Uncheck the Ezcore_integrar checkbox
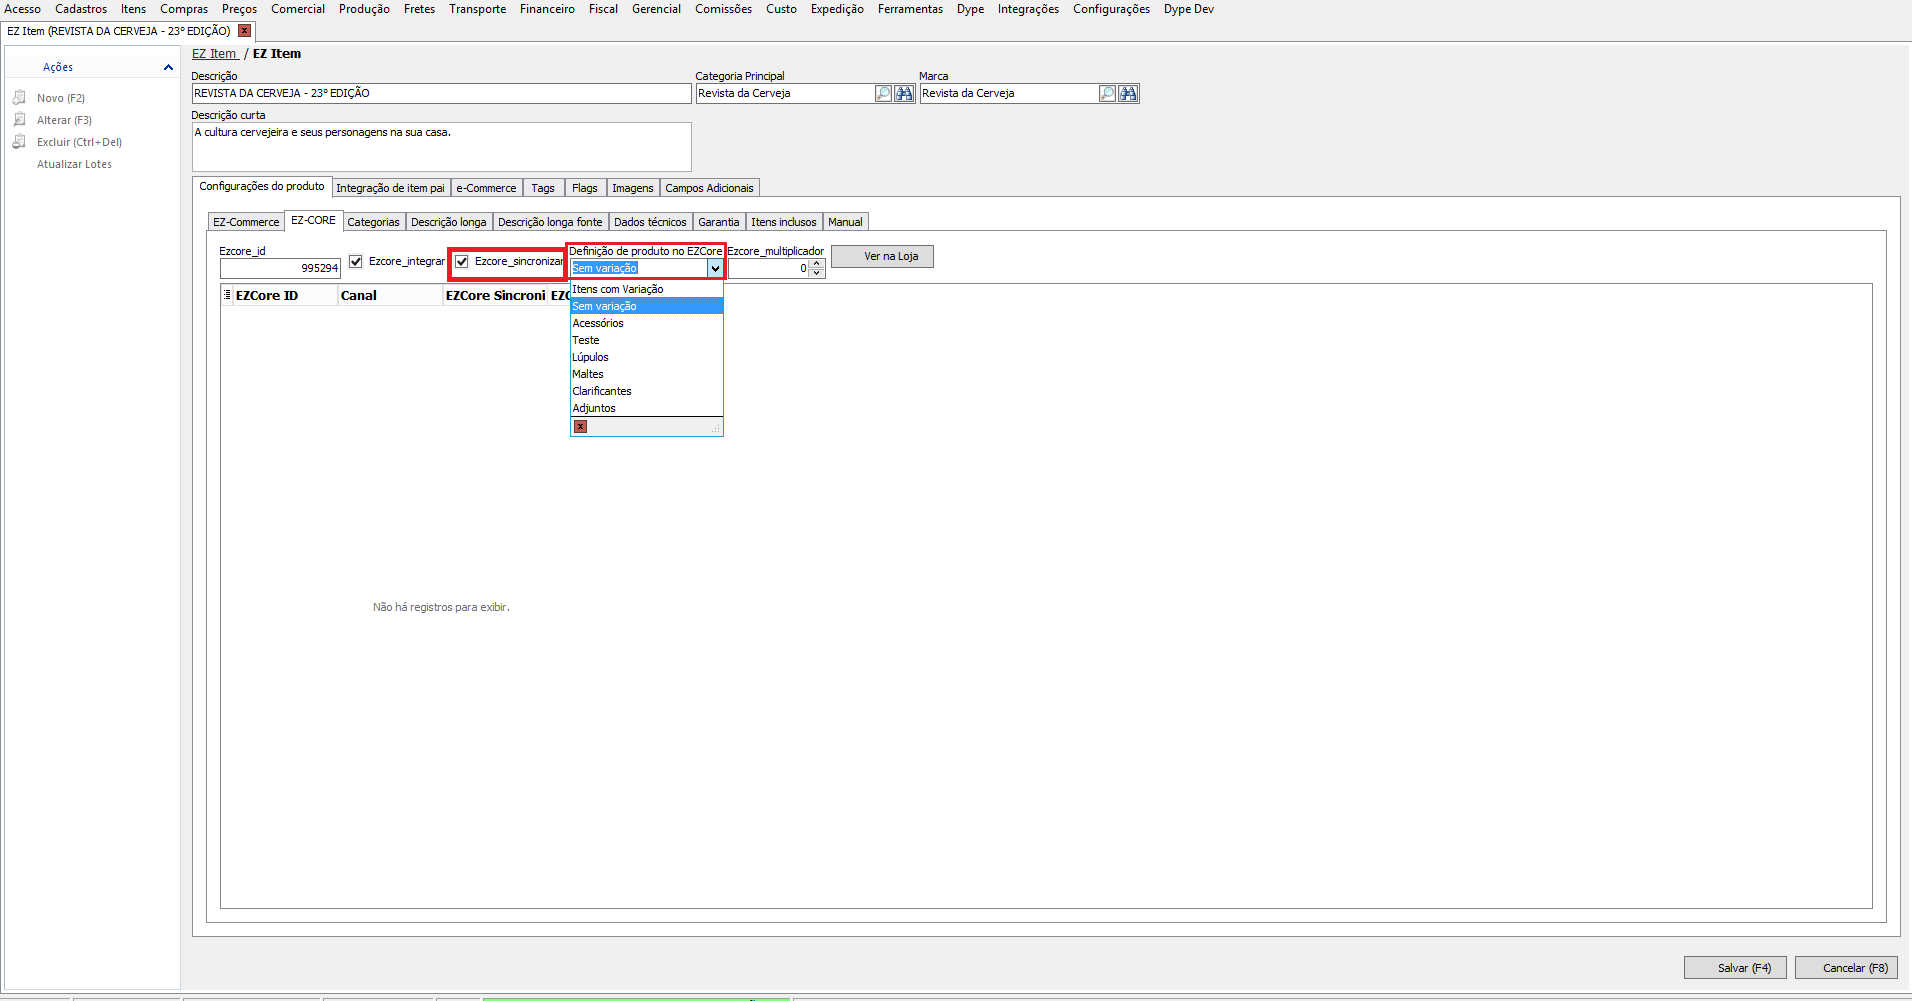 point(355,261)
